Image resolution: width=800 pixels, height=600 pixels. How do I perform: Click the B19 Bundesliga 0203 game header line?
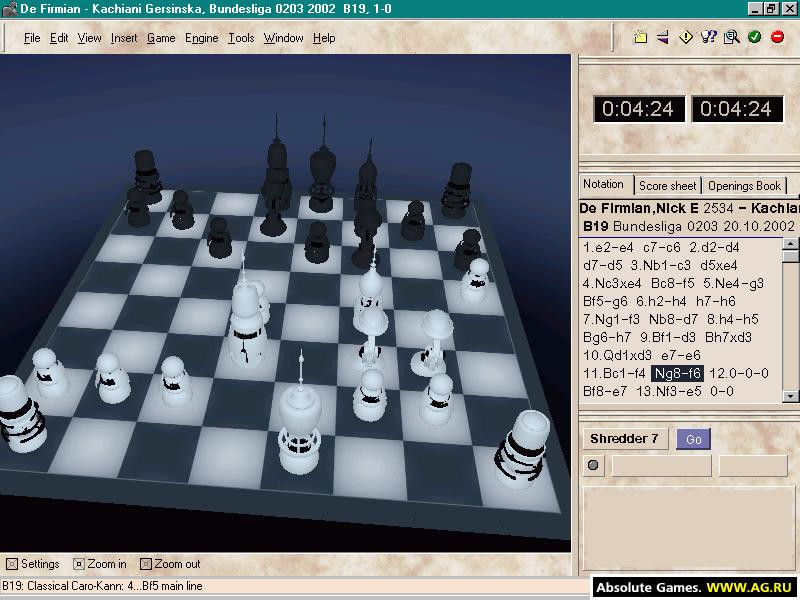(689, 226)
